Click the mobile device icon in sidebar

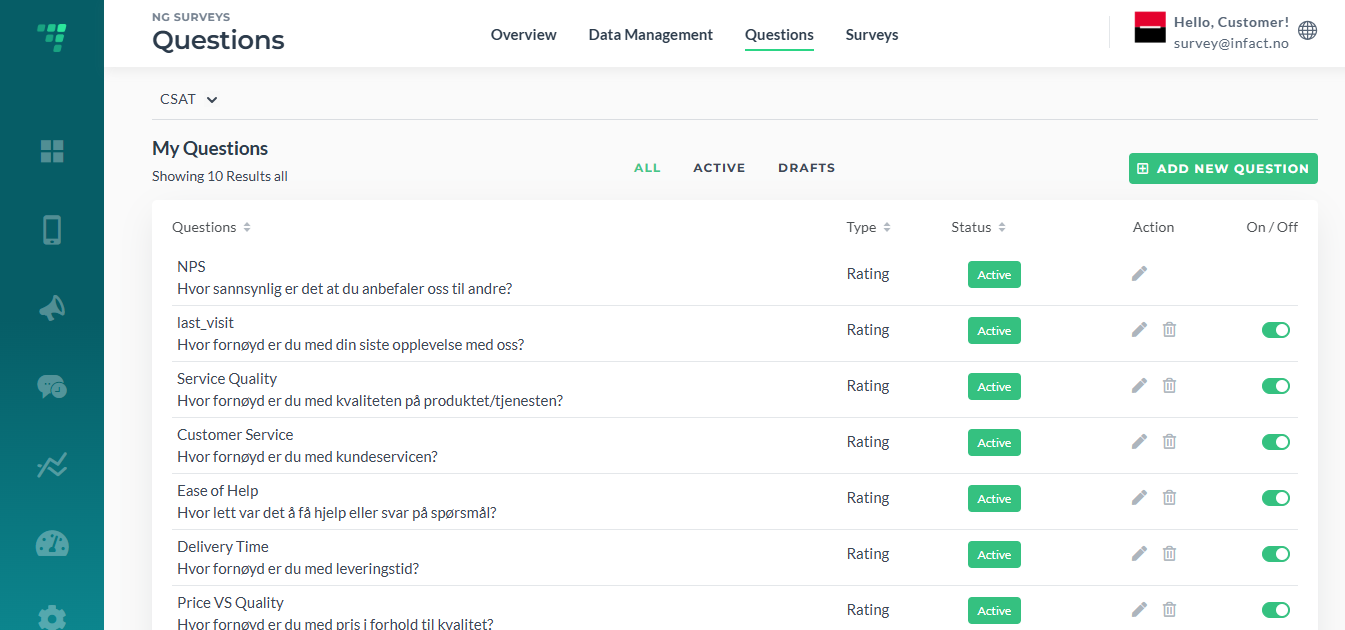point(52,230)
